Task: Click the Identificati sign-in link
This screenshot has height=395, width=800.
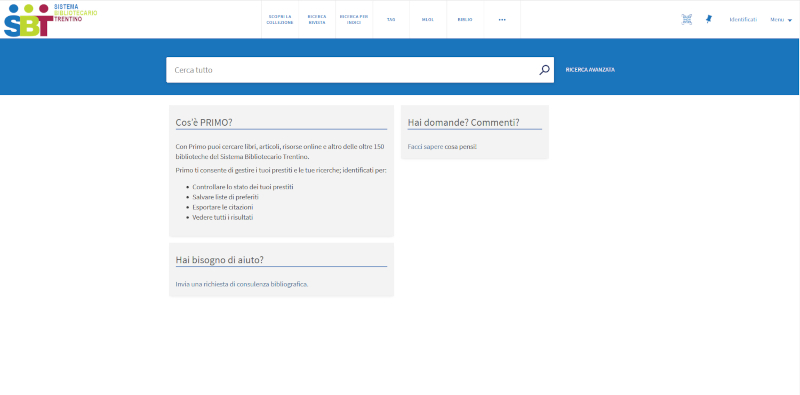Action: (x=743, y=20)
